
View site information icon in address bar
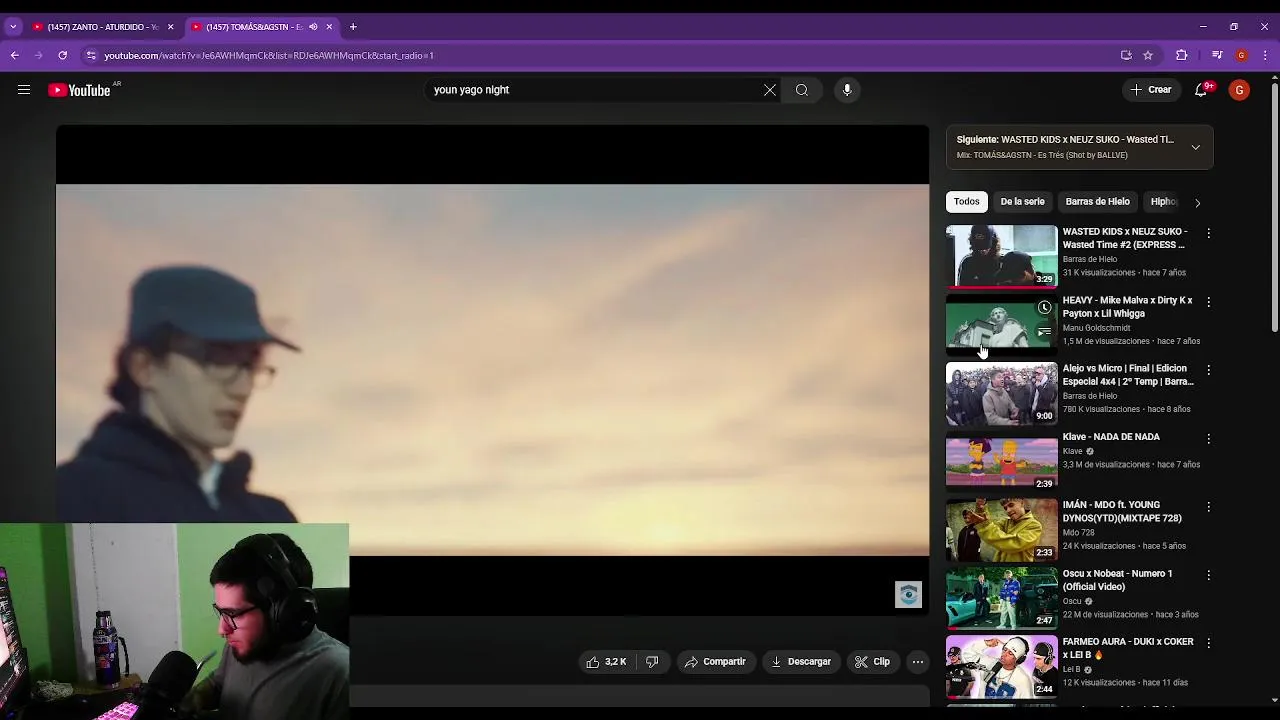(x=91, y=55)
